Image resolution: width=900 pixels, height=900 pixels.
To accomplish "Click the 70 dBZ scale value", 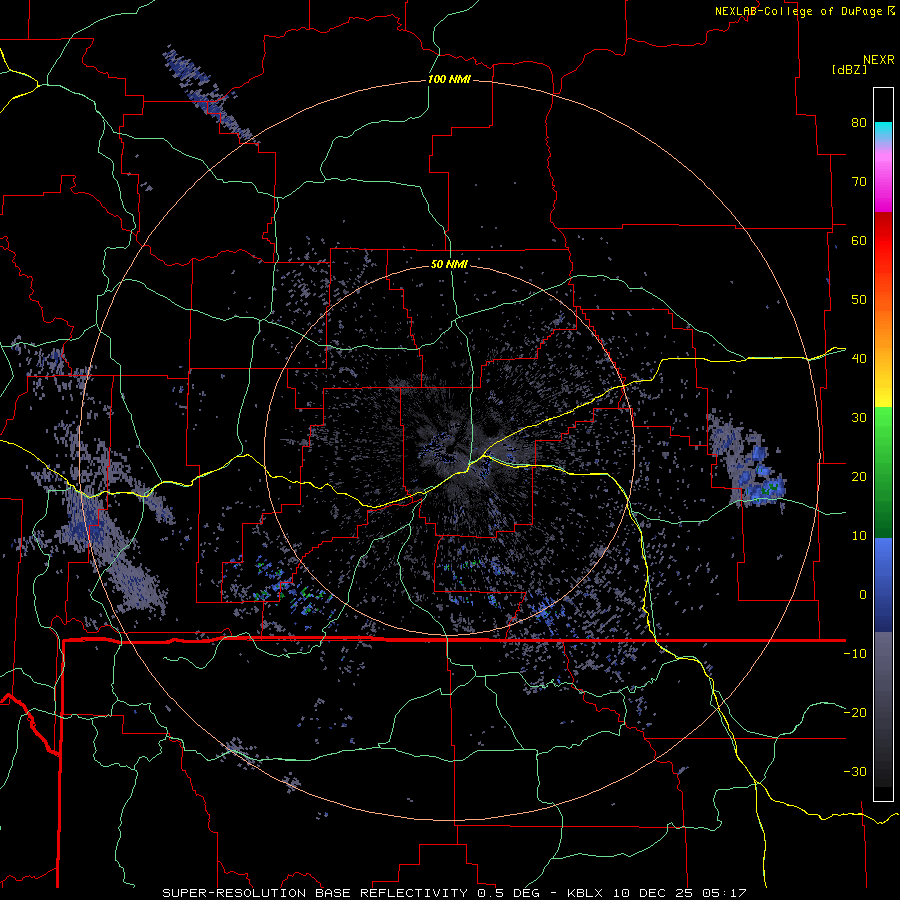I will coord(859,181).
